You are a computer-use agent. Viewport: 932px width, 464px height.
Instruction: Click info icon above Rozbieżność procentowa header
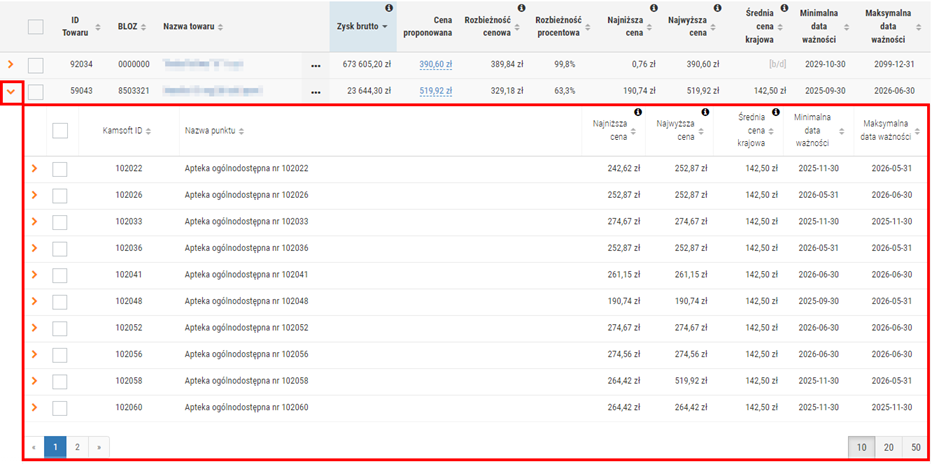click(x=575, y=8)
